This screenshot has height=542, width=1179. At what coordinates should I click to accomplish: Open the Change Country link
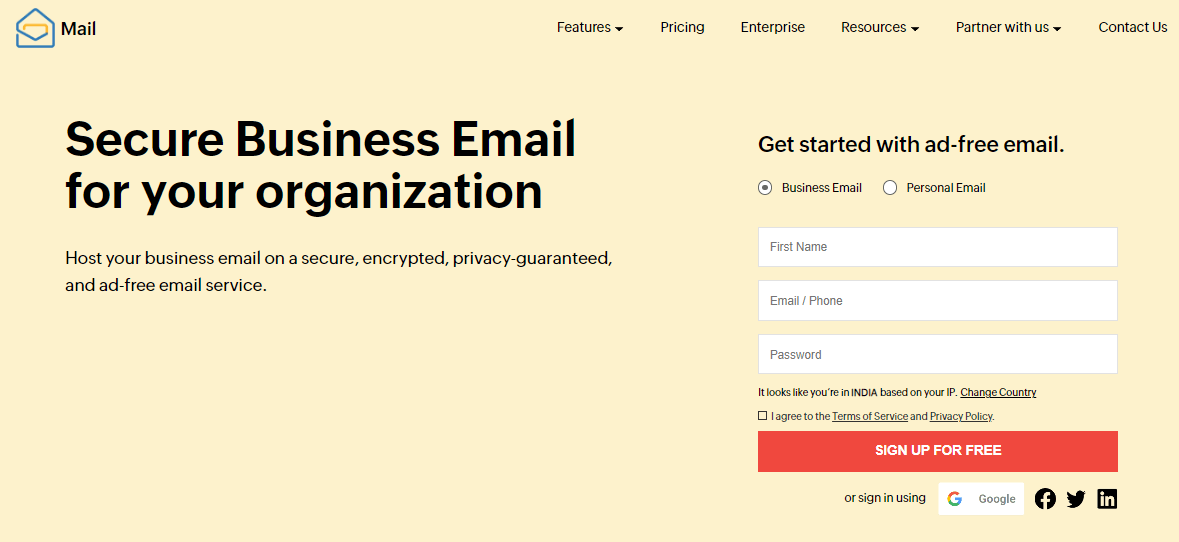coord(998,392)
